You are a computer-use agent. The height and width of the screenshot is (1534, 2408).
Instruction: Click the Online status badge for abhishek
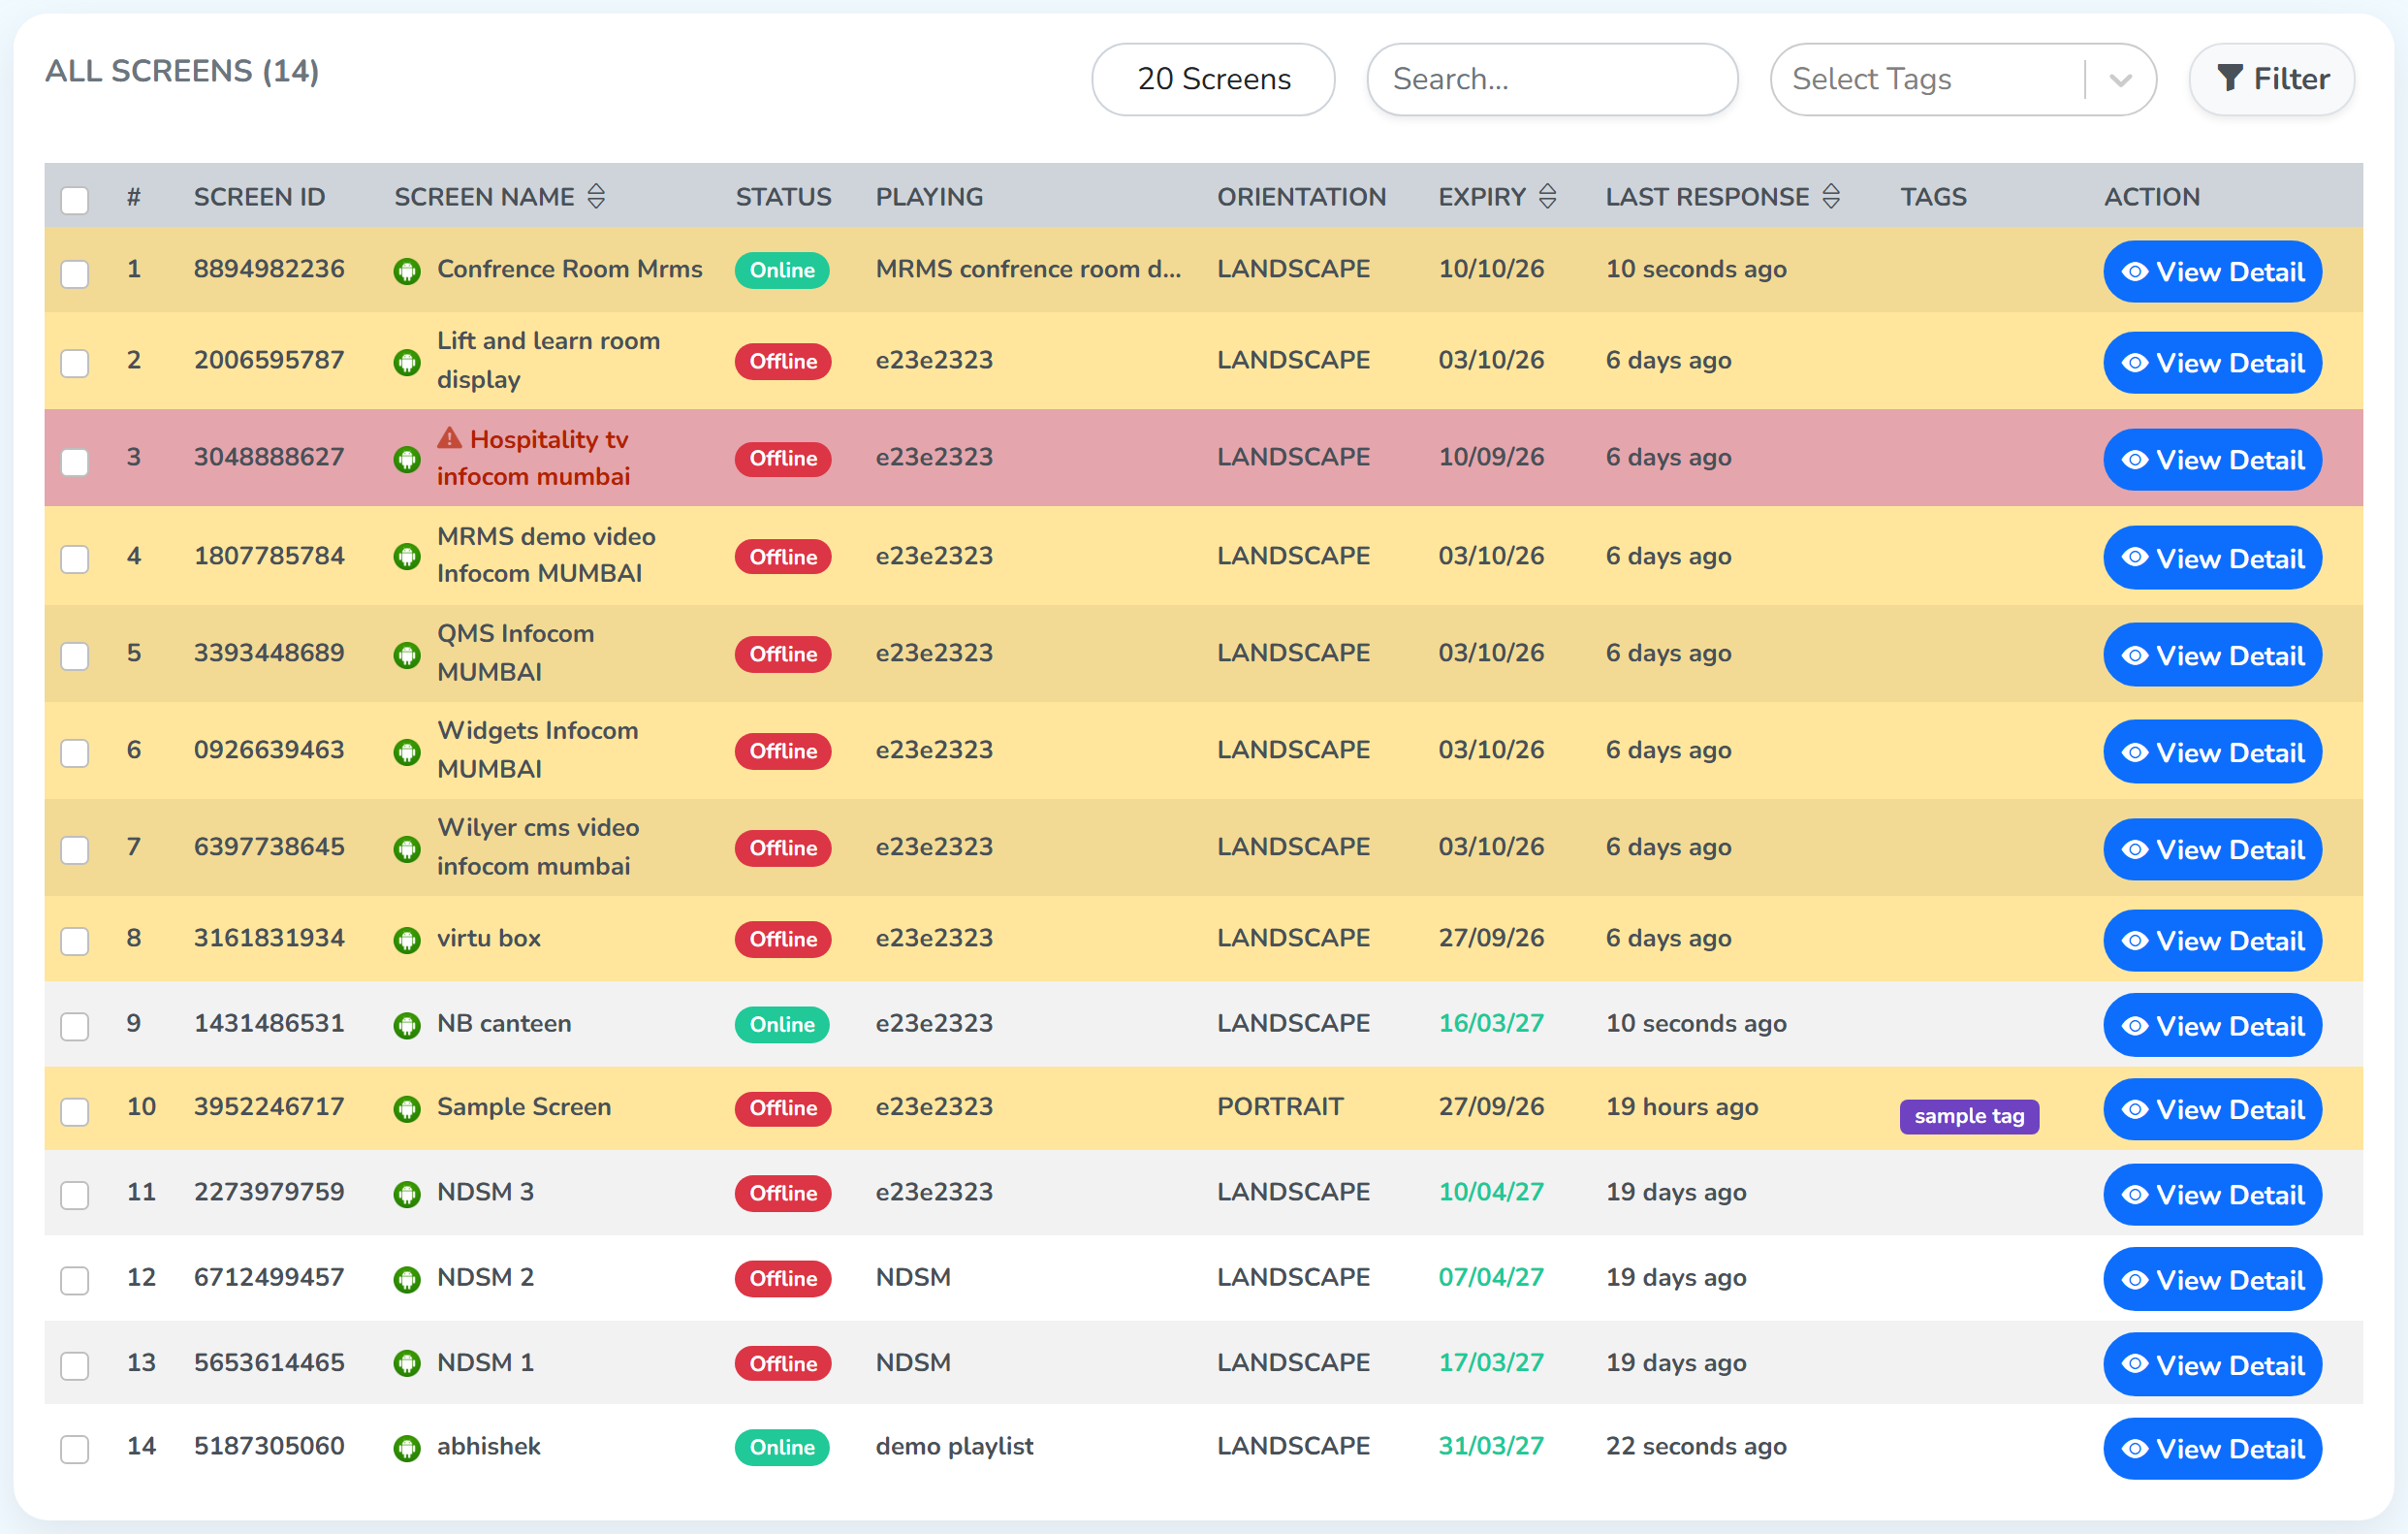(782, 1447)
